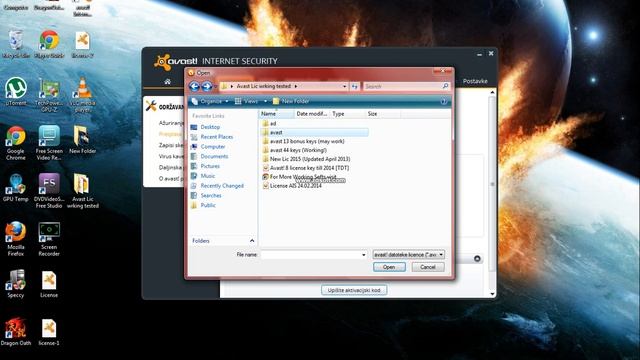Click the Upišite aktivacijski kod button
This screenshot has height=360, width=640.
point(354,290)
